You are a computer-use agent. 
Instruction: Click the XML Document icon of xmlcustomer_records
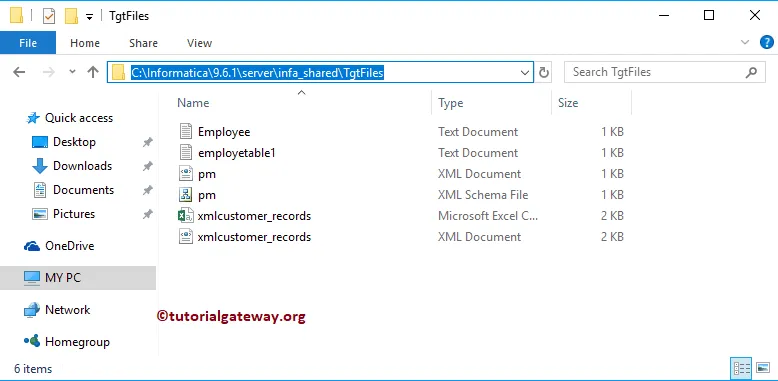(186, 237)
